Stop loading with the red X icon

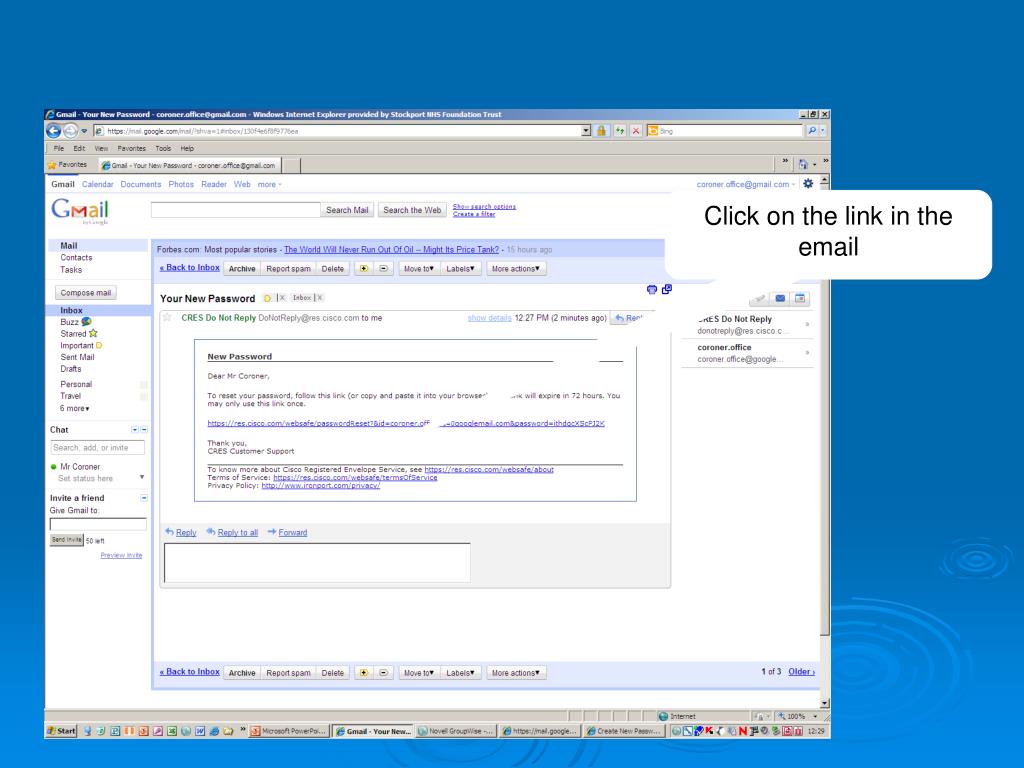point(635,131)
